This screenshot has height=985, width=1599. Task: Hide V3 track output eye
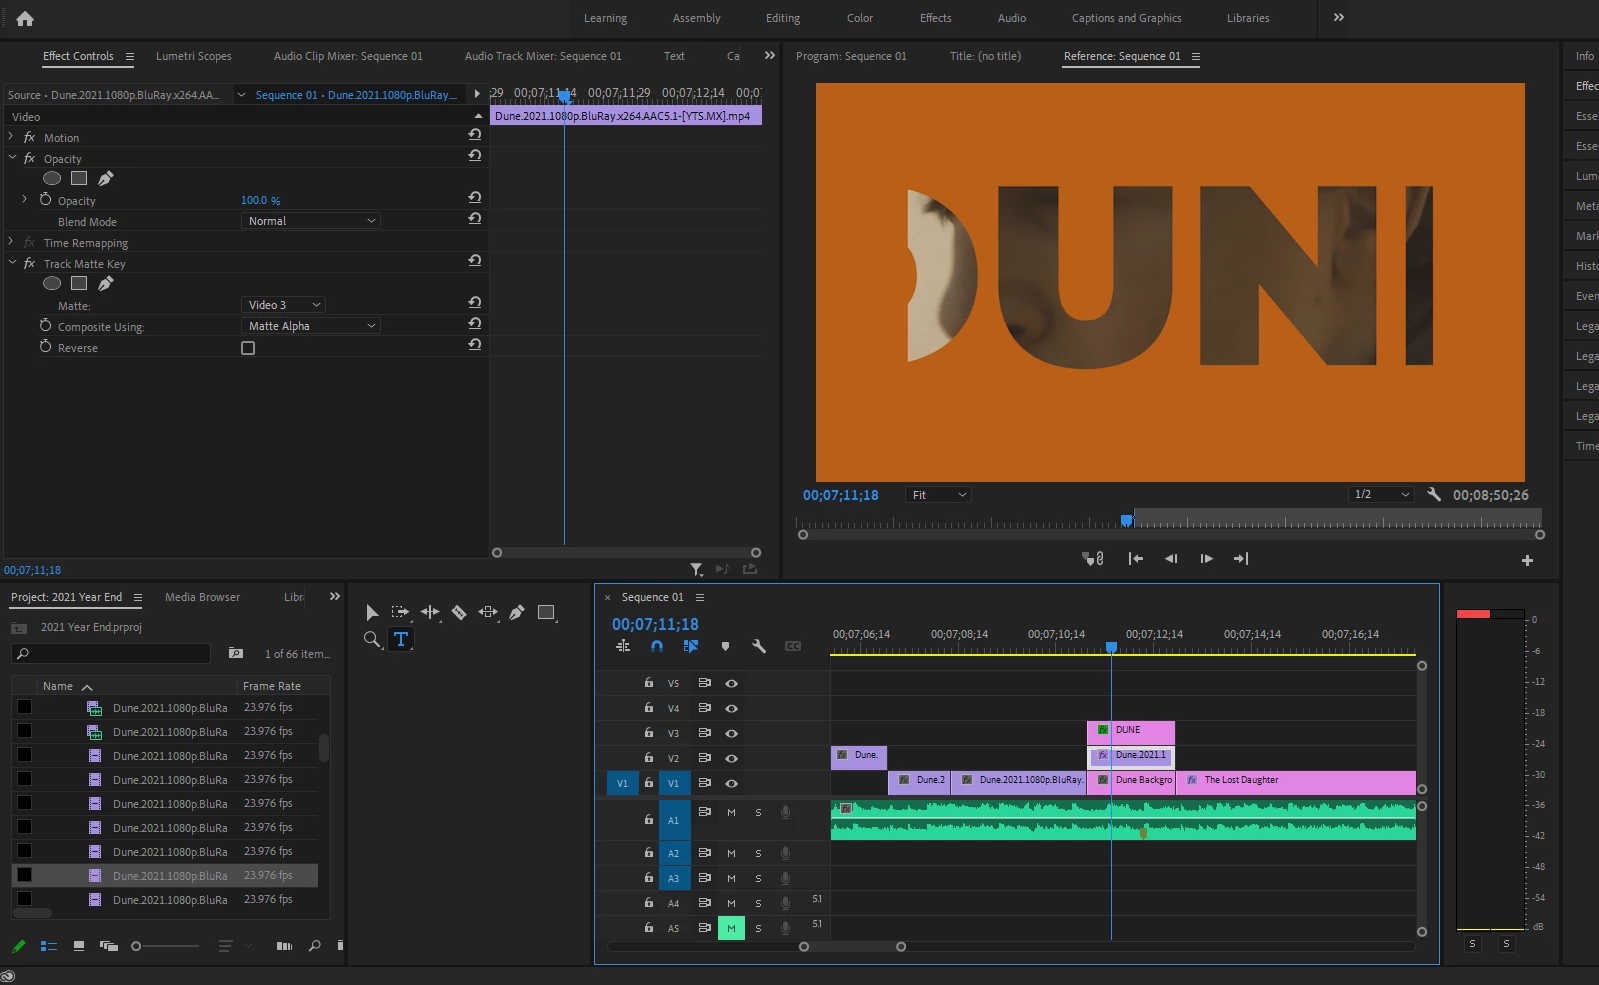coord(731,733)
